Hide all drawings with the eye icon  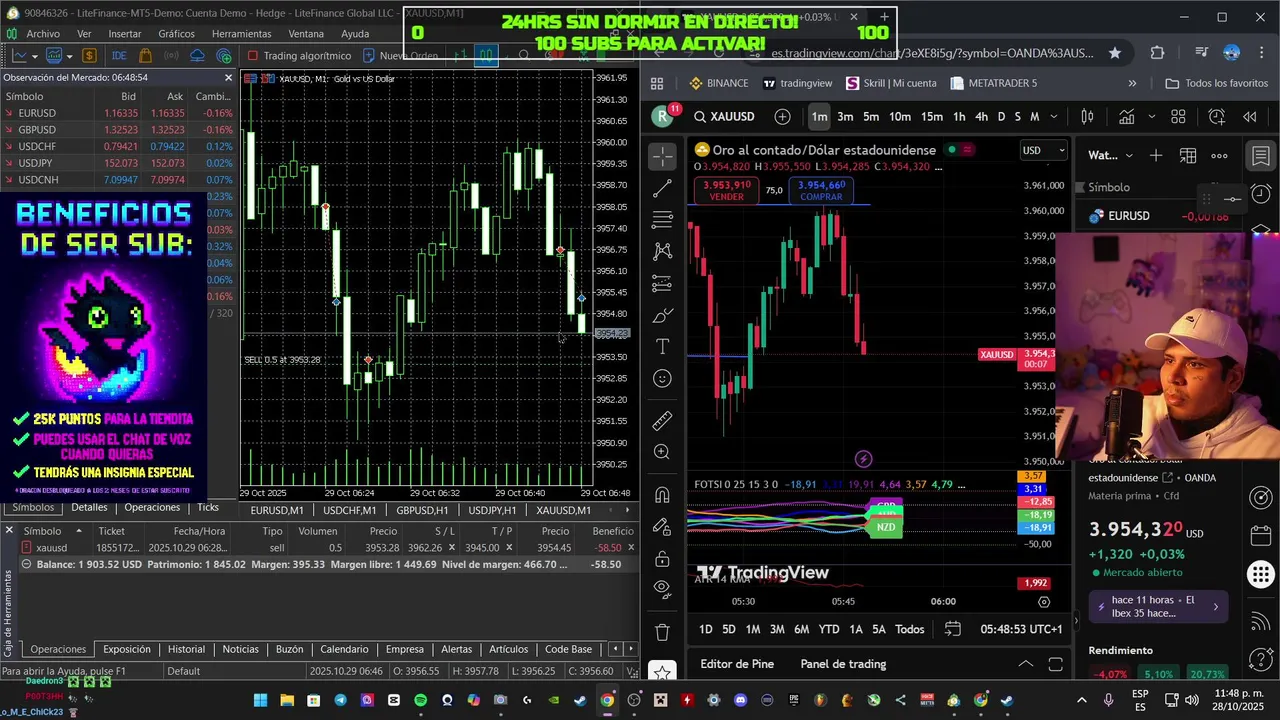662,589
